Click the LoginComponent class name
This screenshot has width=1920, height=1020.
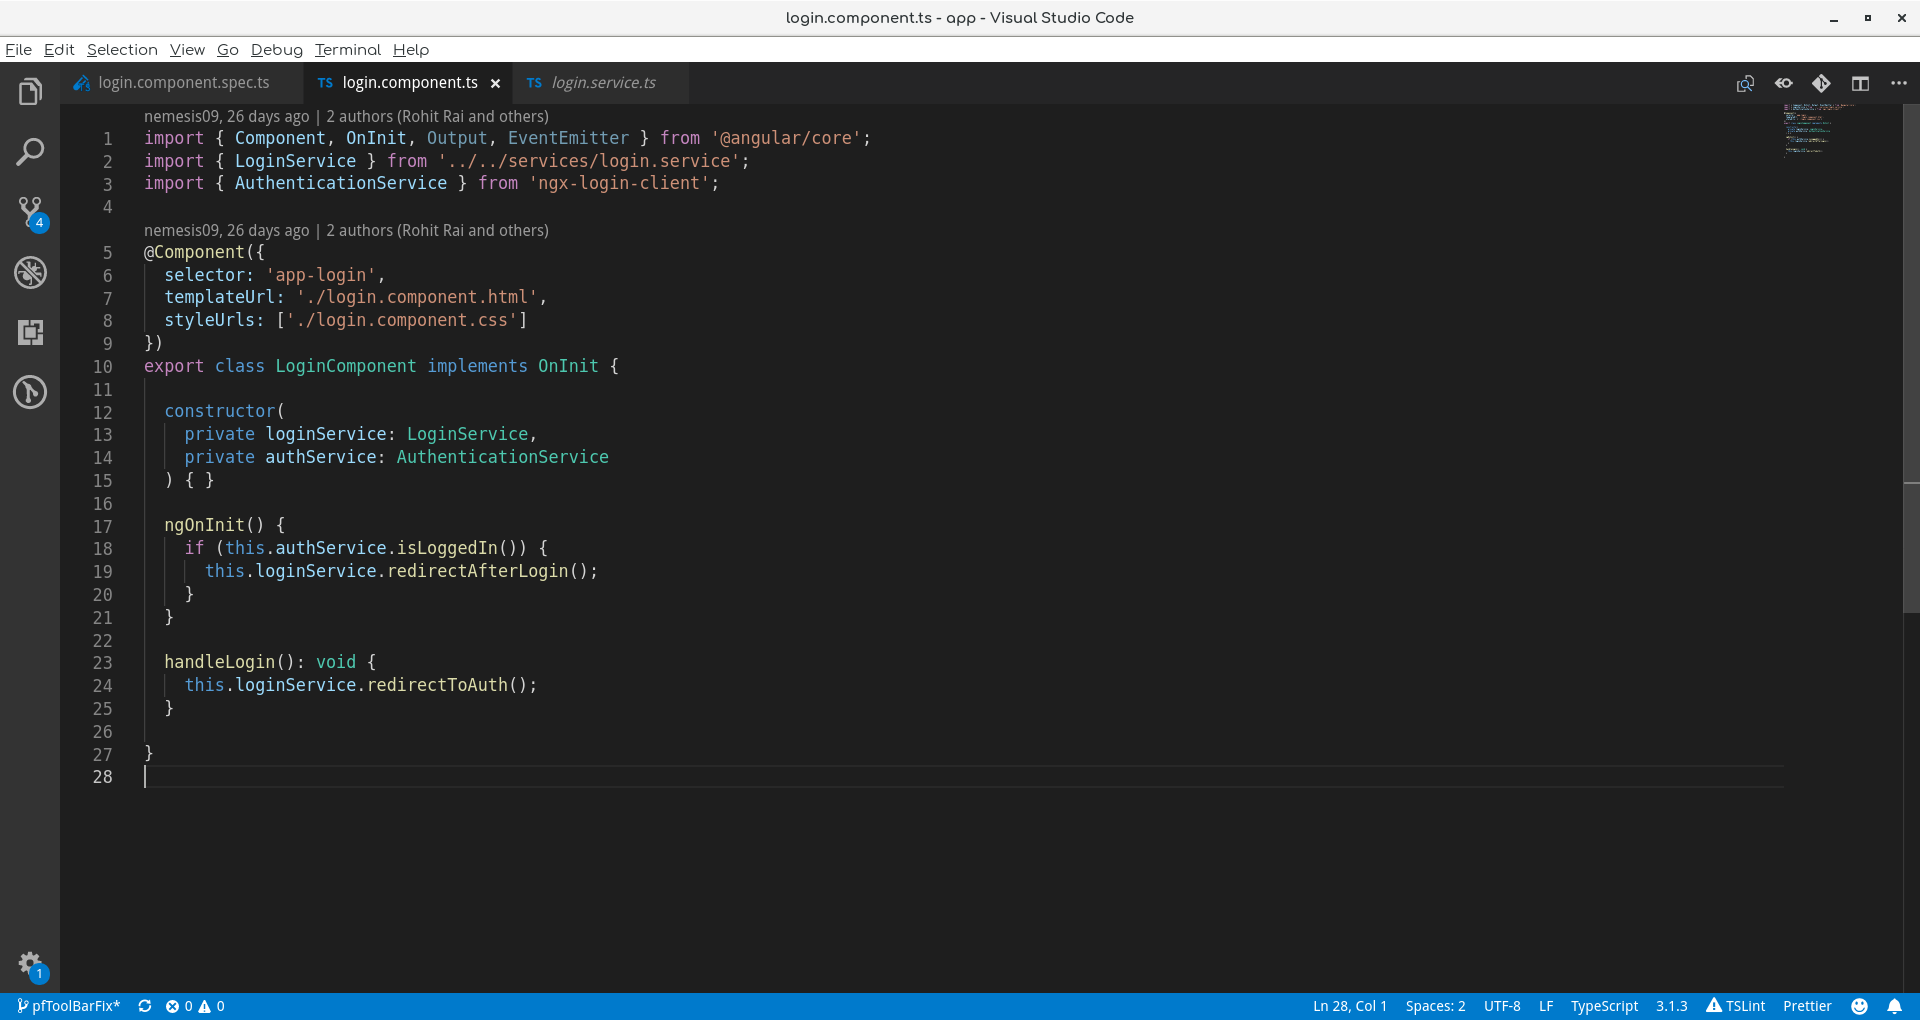[x=346, y=366]
